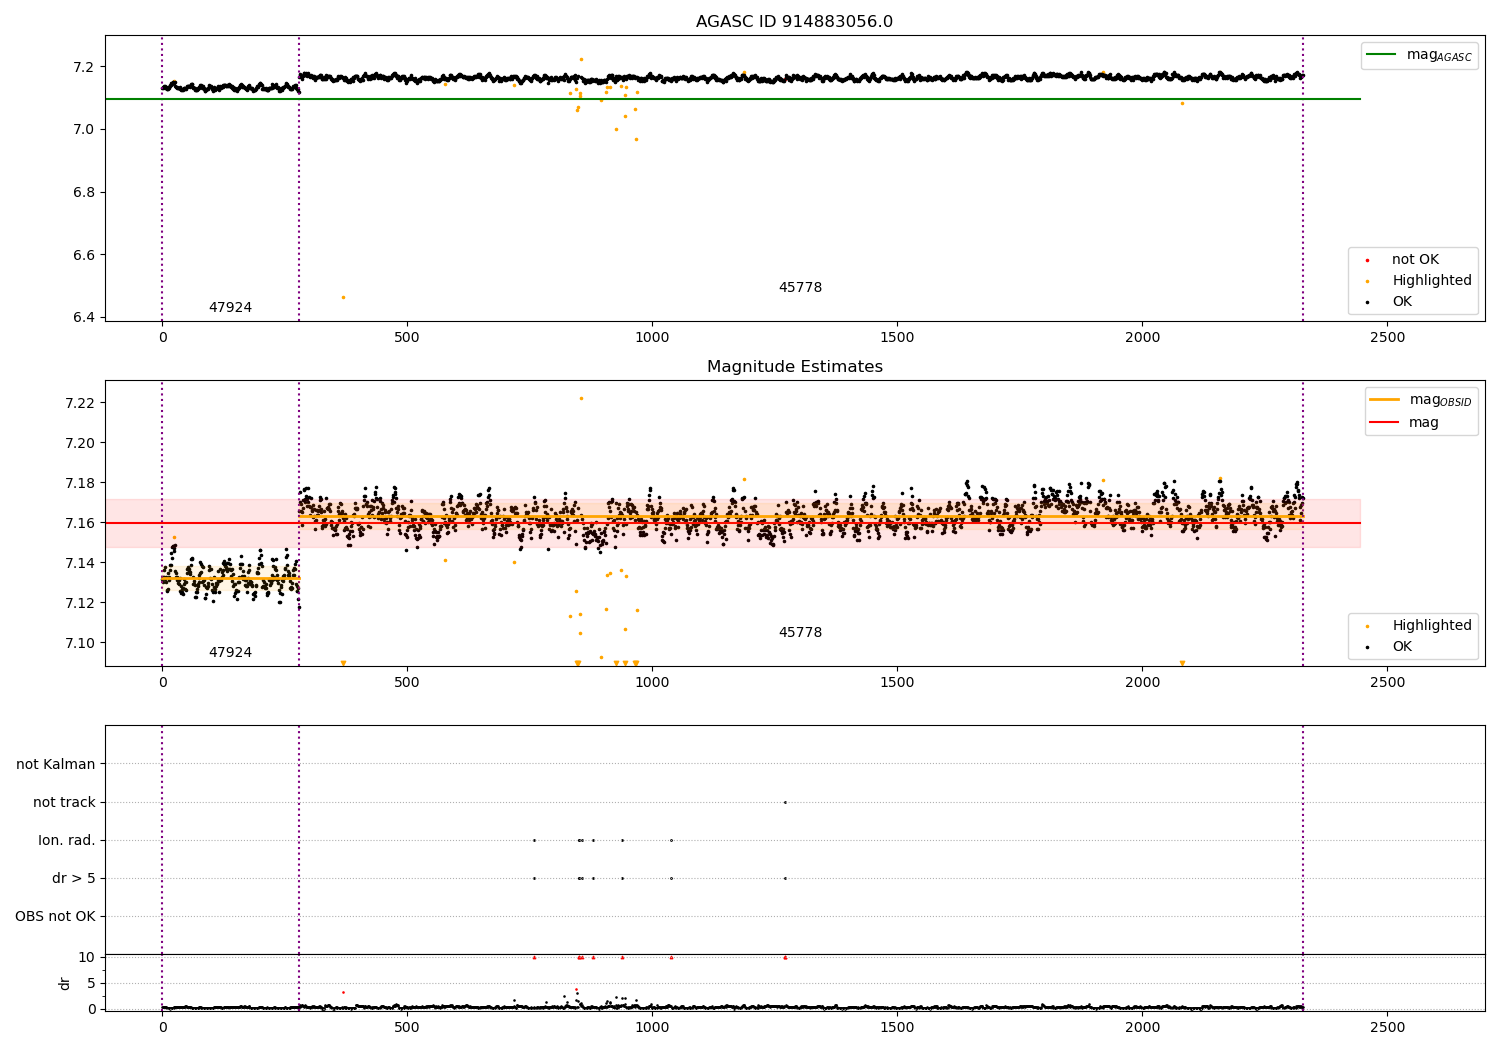The image size is (1500, 1050).
Task: Click the 'not track' row label
Action: pos(64,802)
